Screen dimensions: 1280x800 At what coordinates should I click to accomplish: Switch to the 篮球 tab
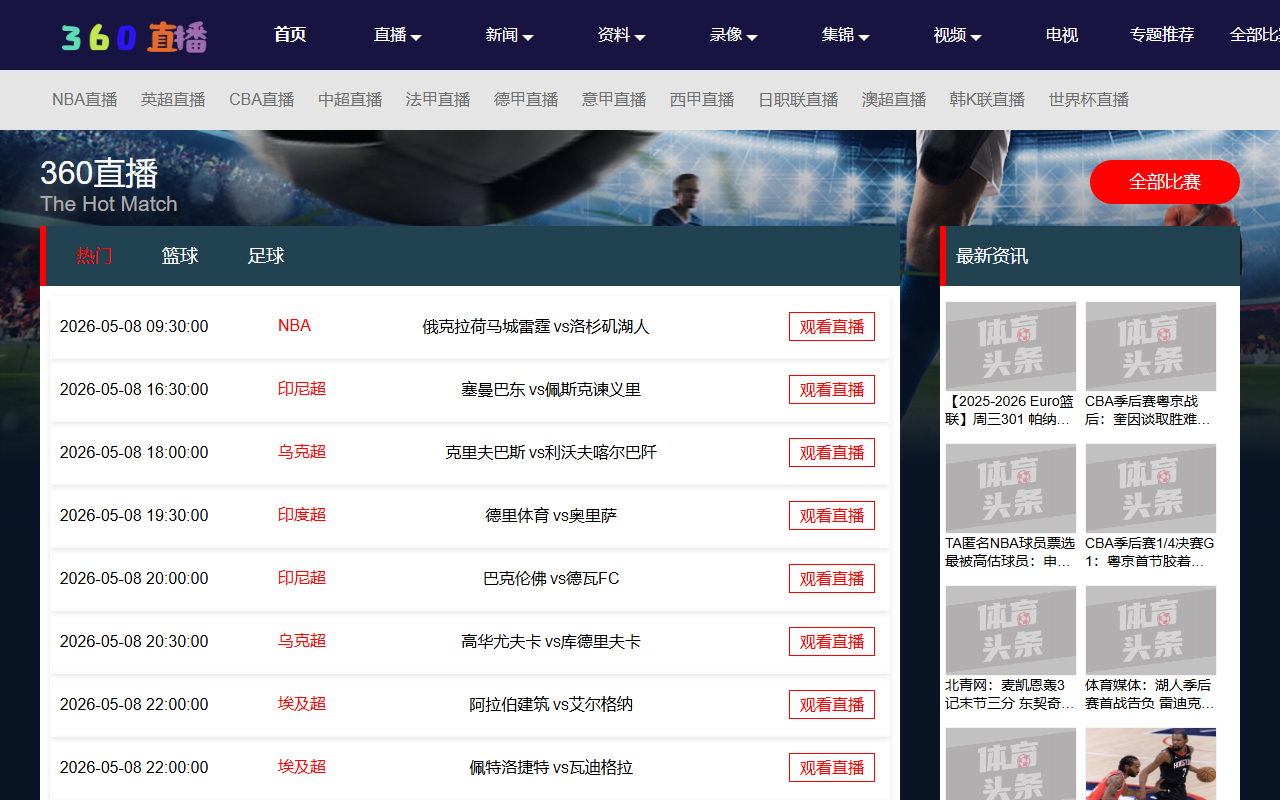pos(180,256)
